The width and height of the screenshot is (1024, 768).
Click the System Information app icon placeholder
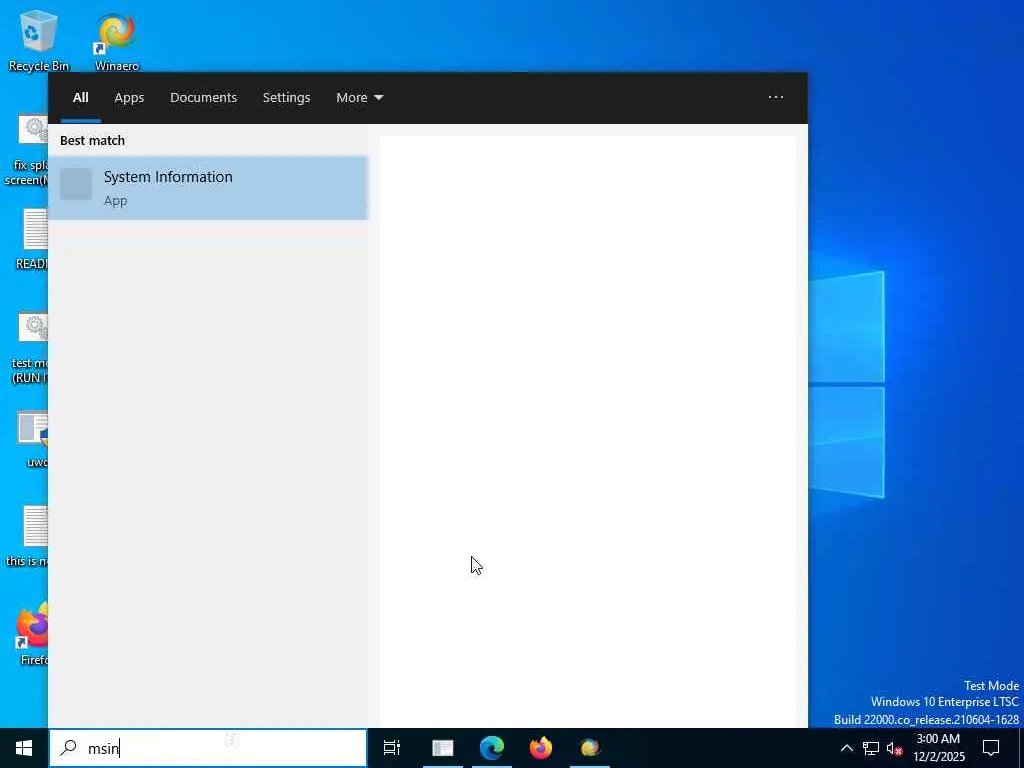76,184
